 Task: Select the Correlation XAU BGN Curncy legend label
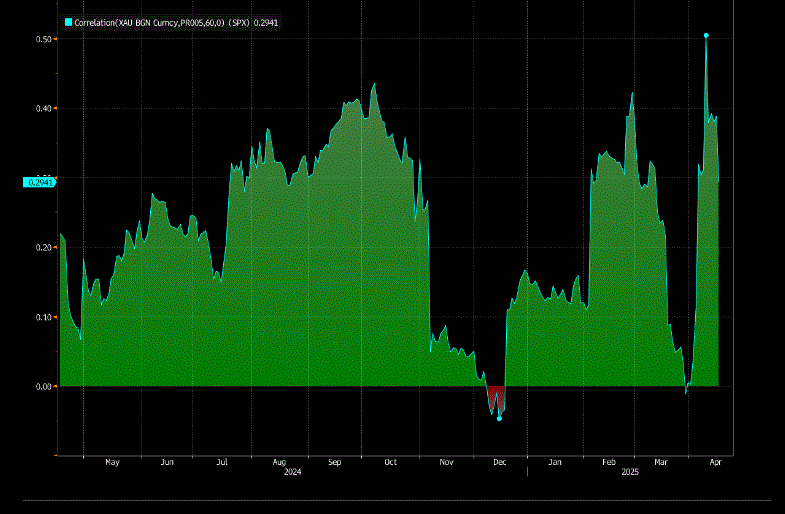(x=176, y=23)
